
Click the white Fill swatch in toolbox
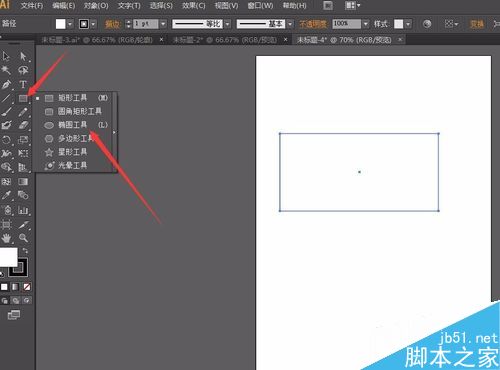[8, 257]
